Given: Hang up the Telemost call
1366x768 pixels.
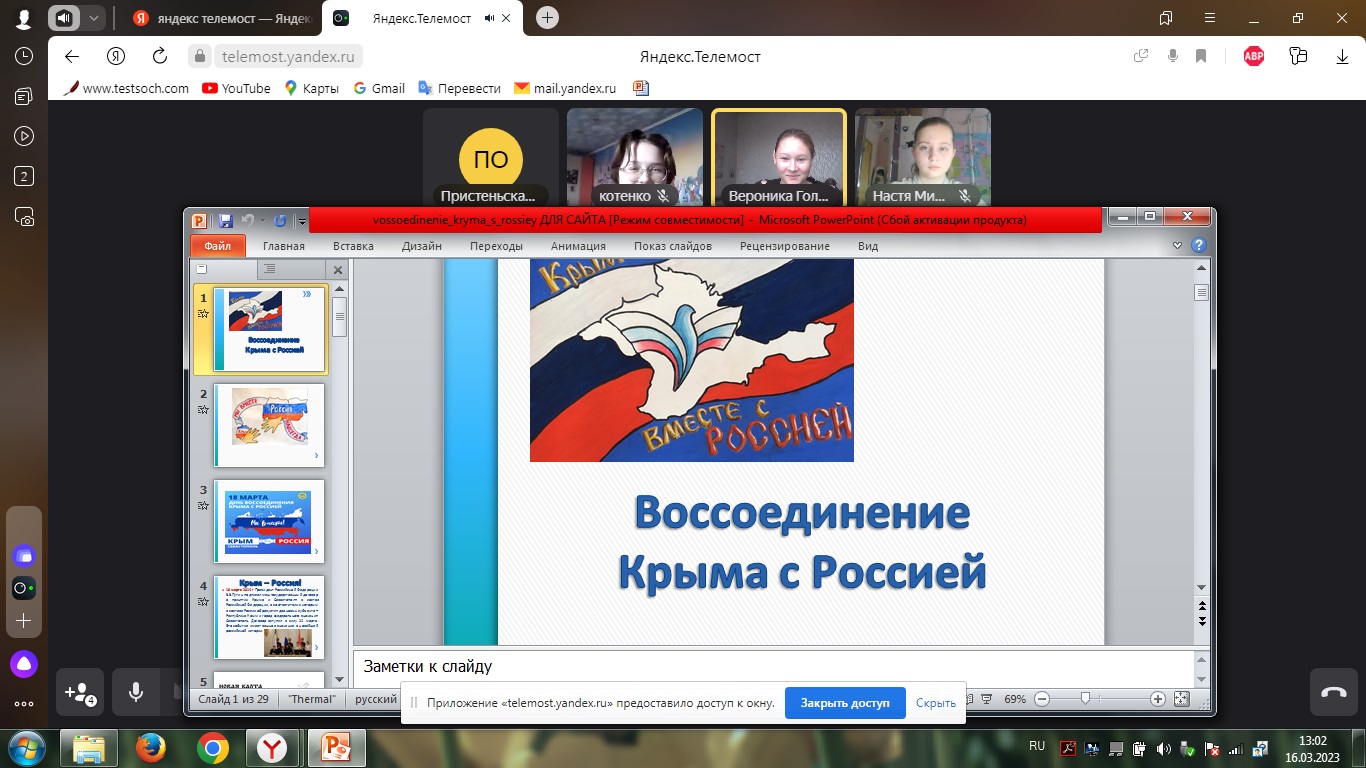Looking at the screenshot, I should [1334, 691].
